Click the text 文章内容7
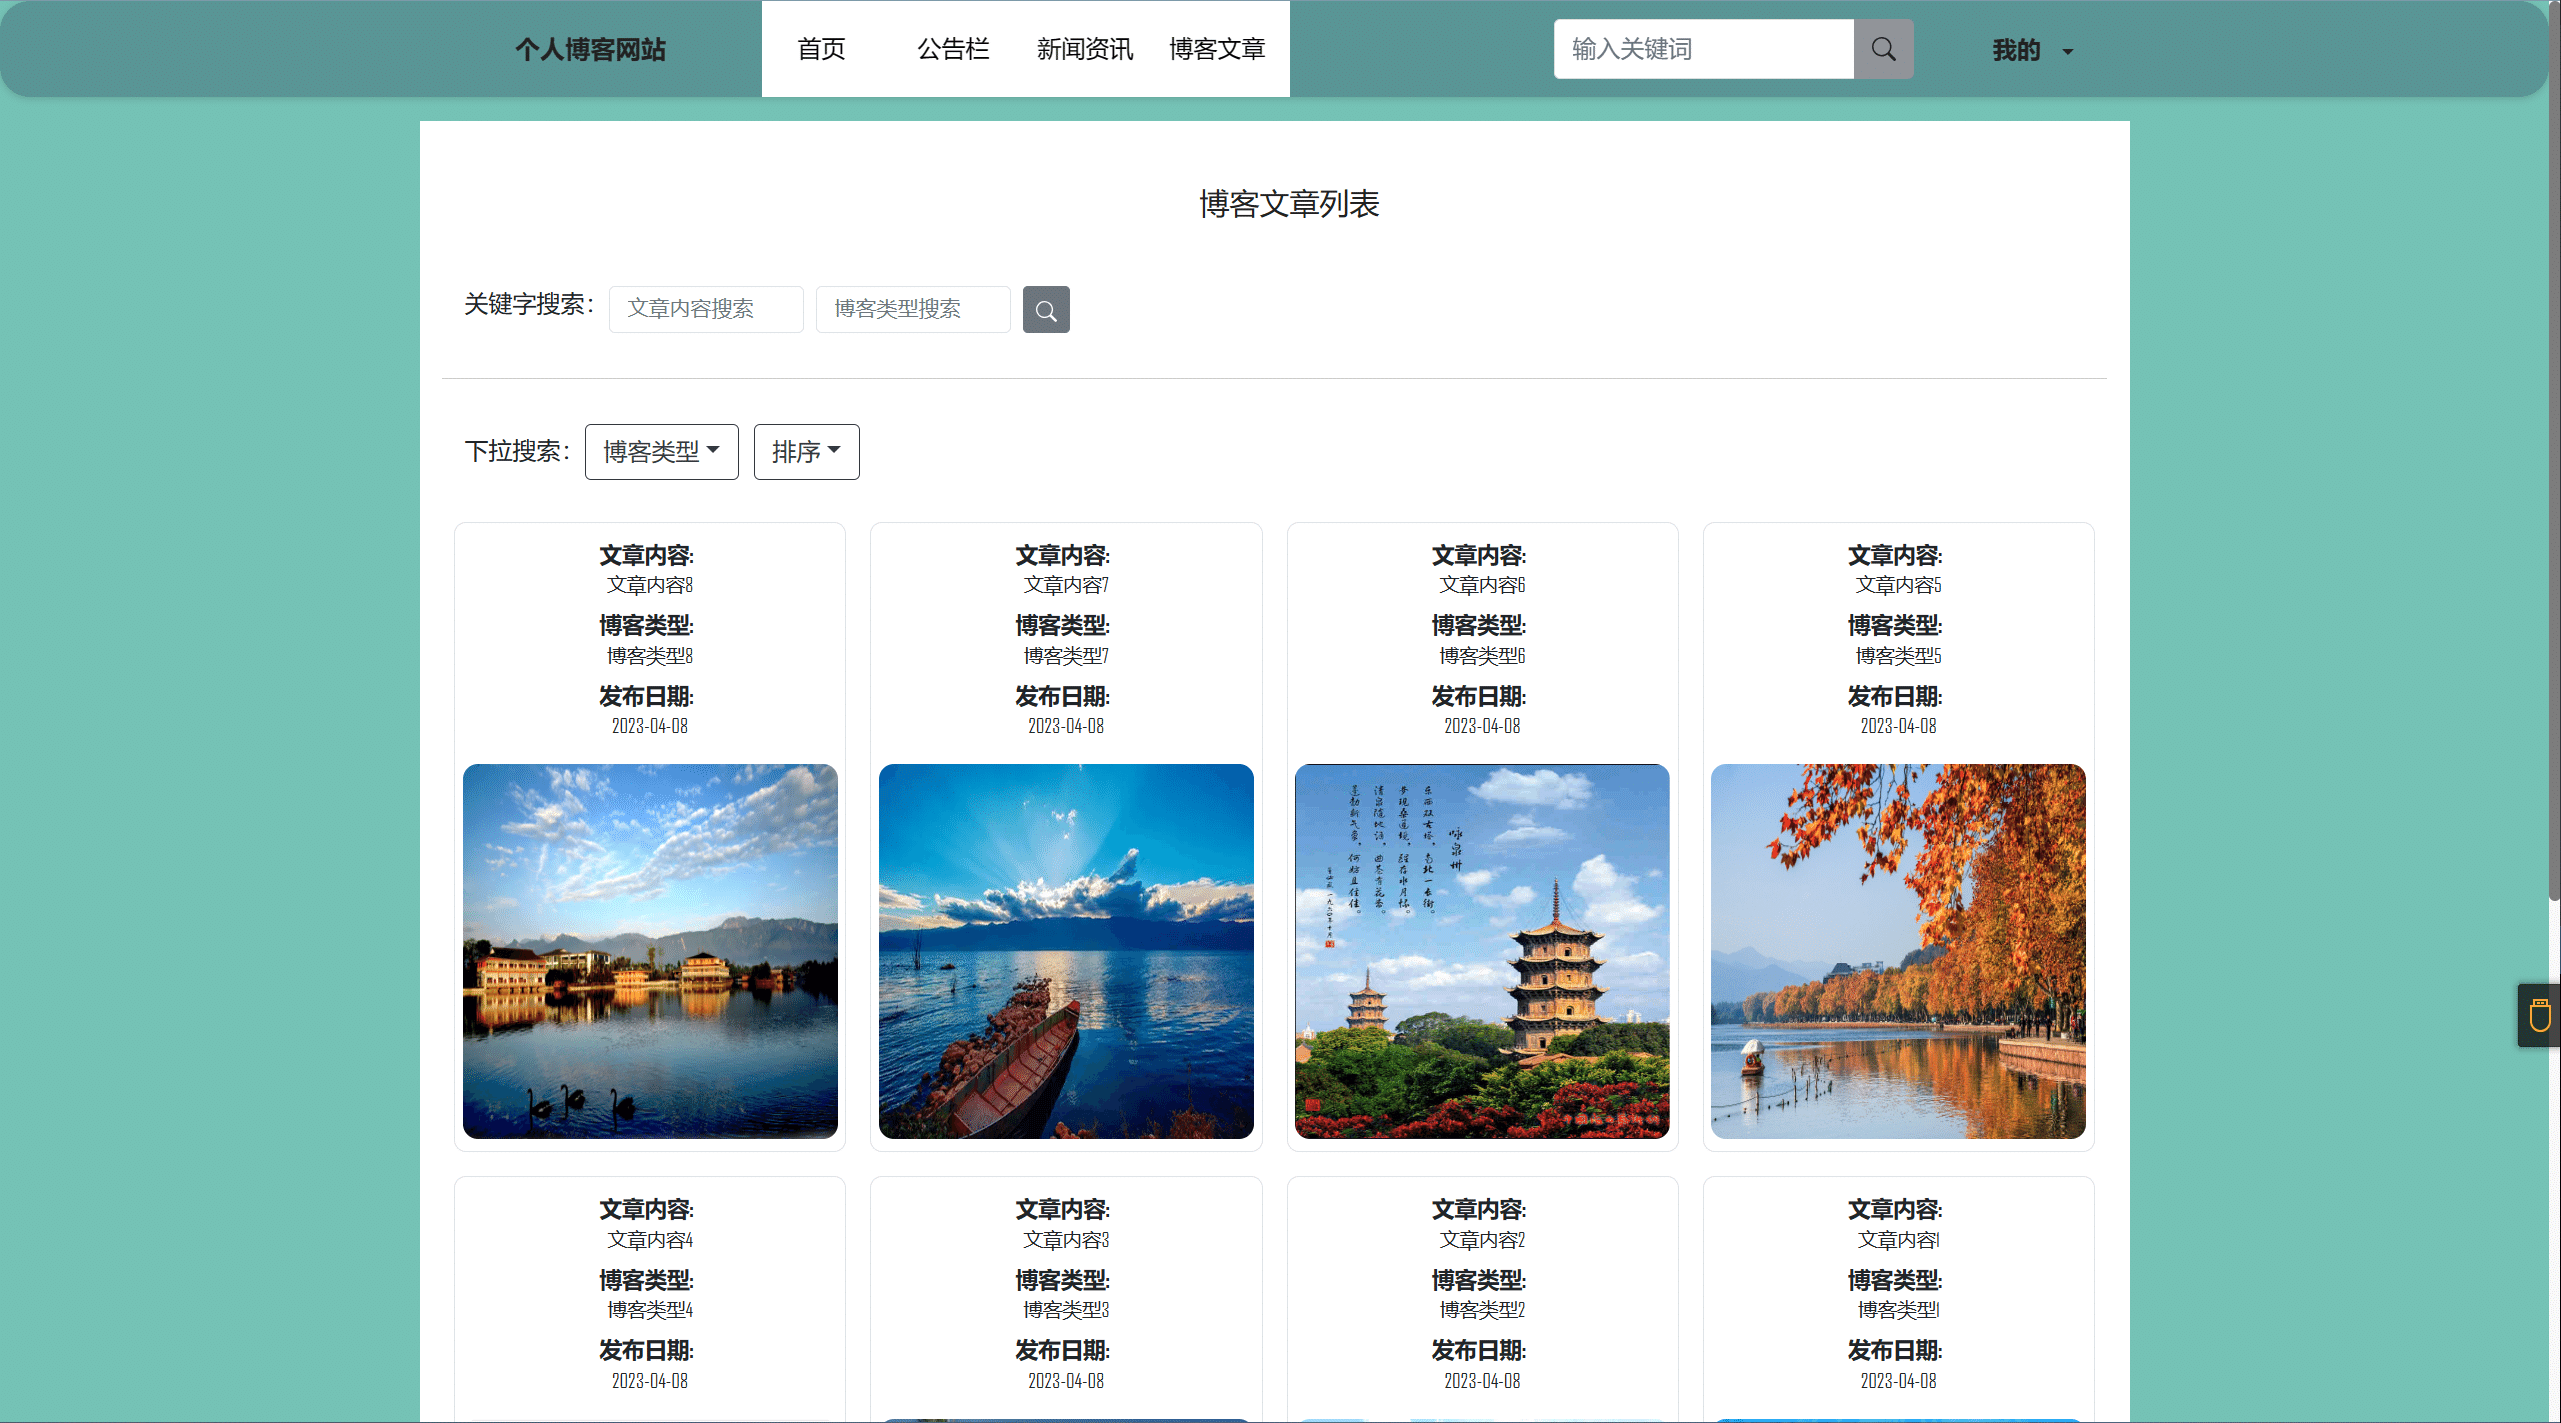Screen dimensions: 2561x1423 point(1066,585)
